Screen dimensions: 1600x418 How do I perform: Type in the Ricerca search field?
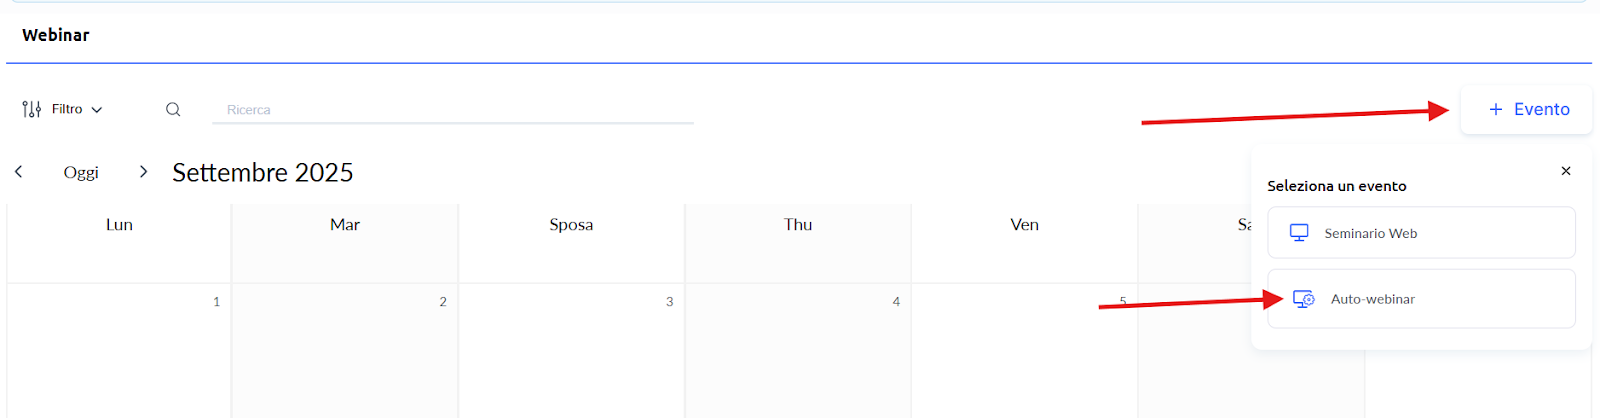point(452,110)
